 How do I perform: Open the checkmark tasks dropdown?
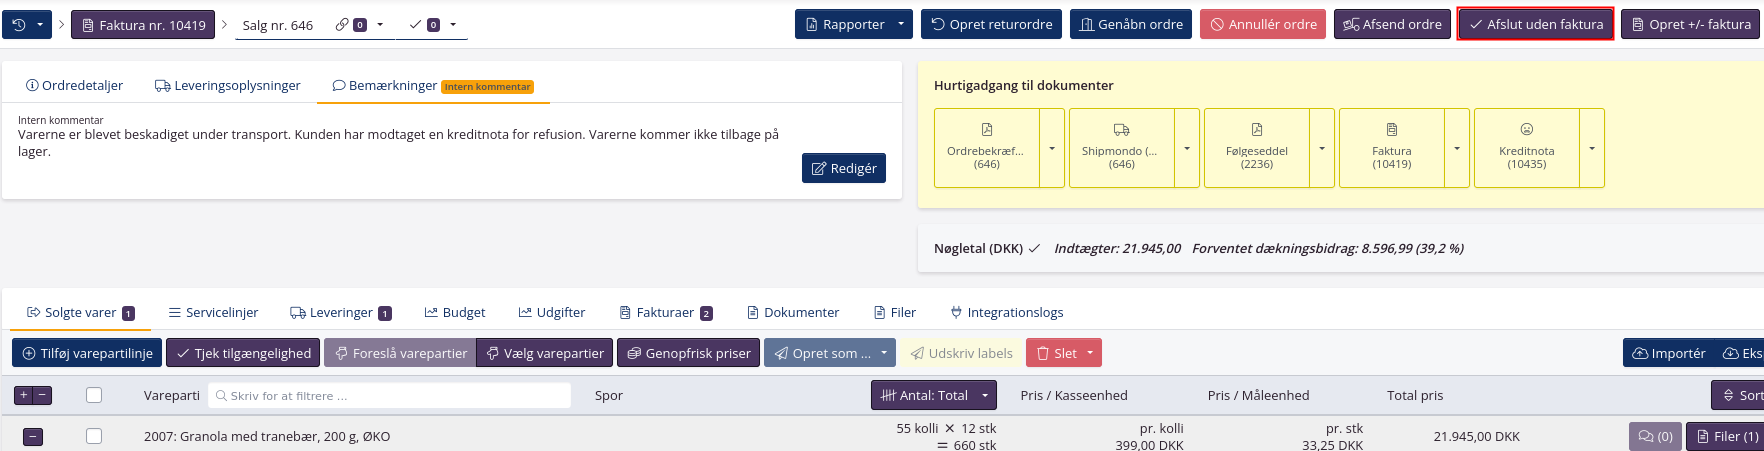433,24
